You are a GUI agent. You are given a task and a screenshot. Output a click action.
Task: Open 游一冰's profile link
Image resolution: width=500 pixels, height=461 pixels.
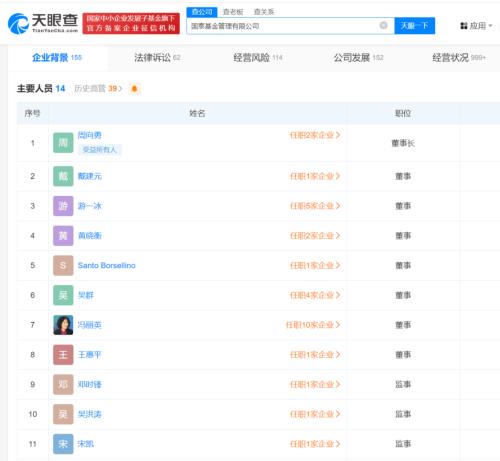click(90, 206)
